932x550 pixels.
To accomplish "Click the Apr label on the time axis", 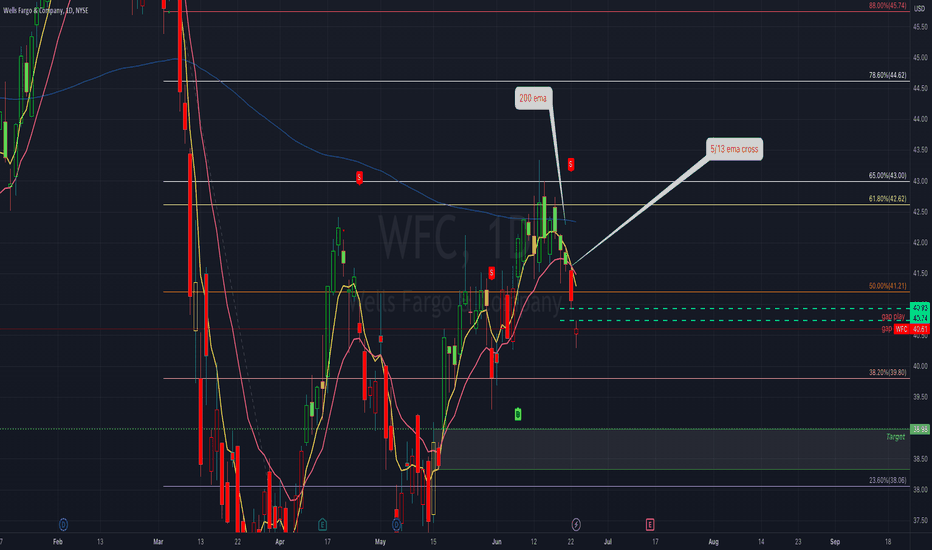I will point(280,542).
